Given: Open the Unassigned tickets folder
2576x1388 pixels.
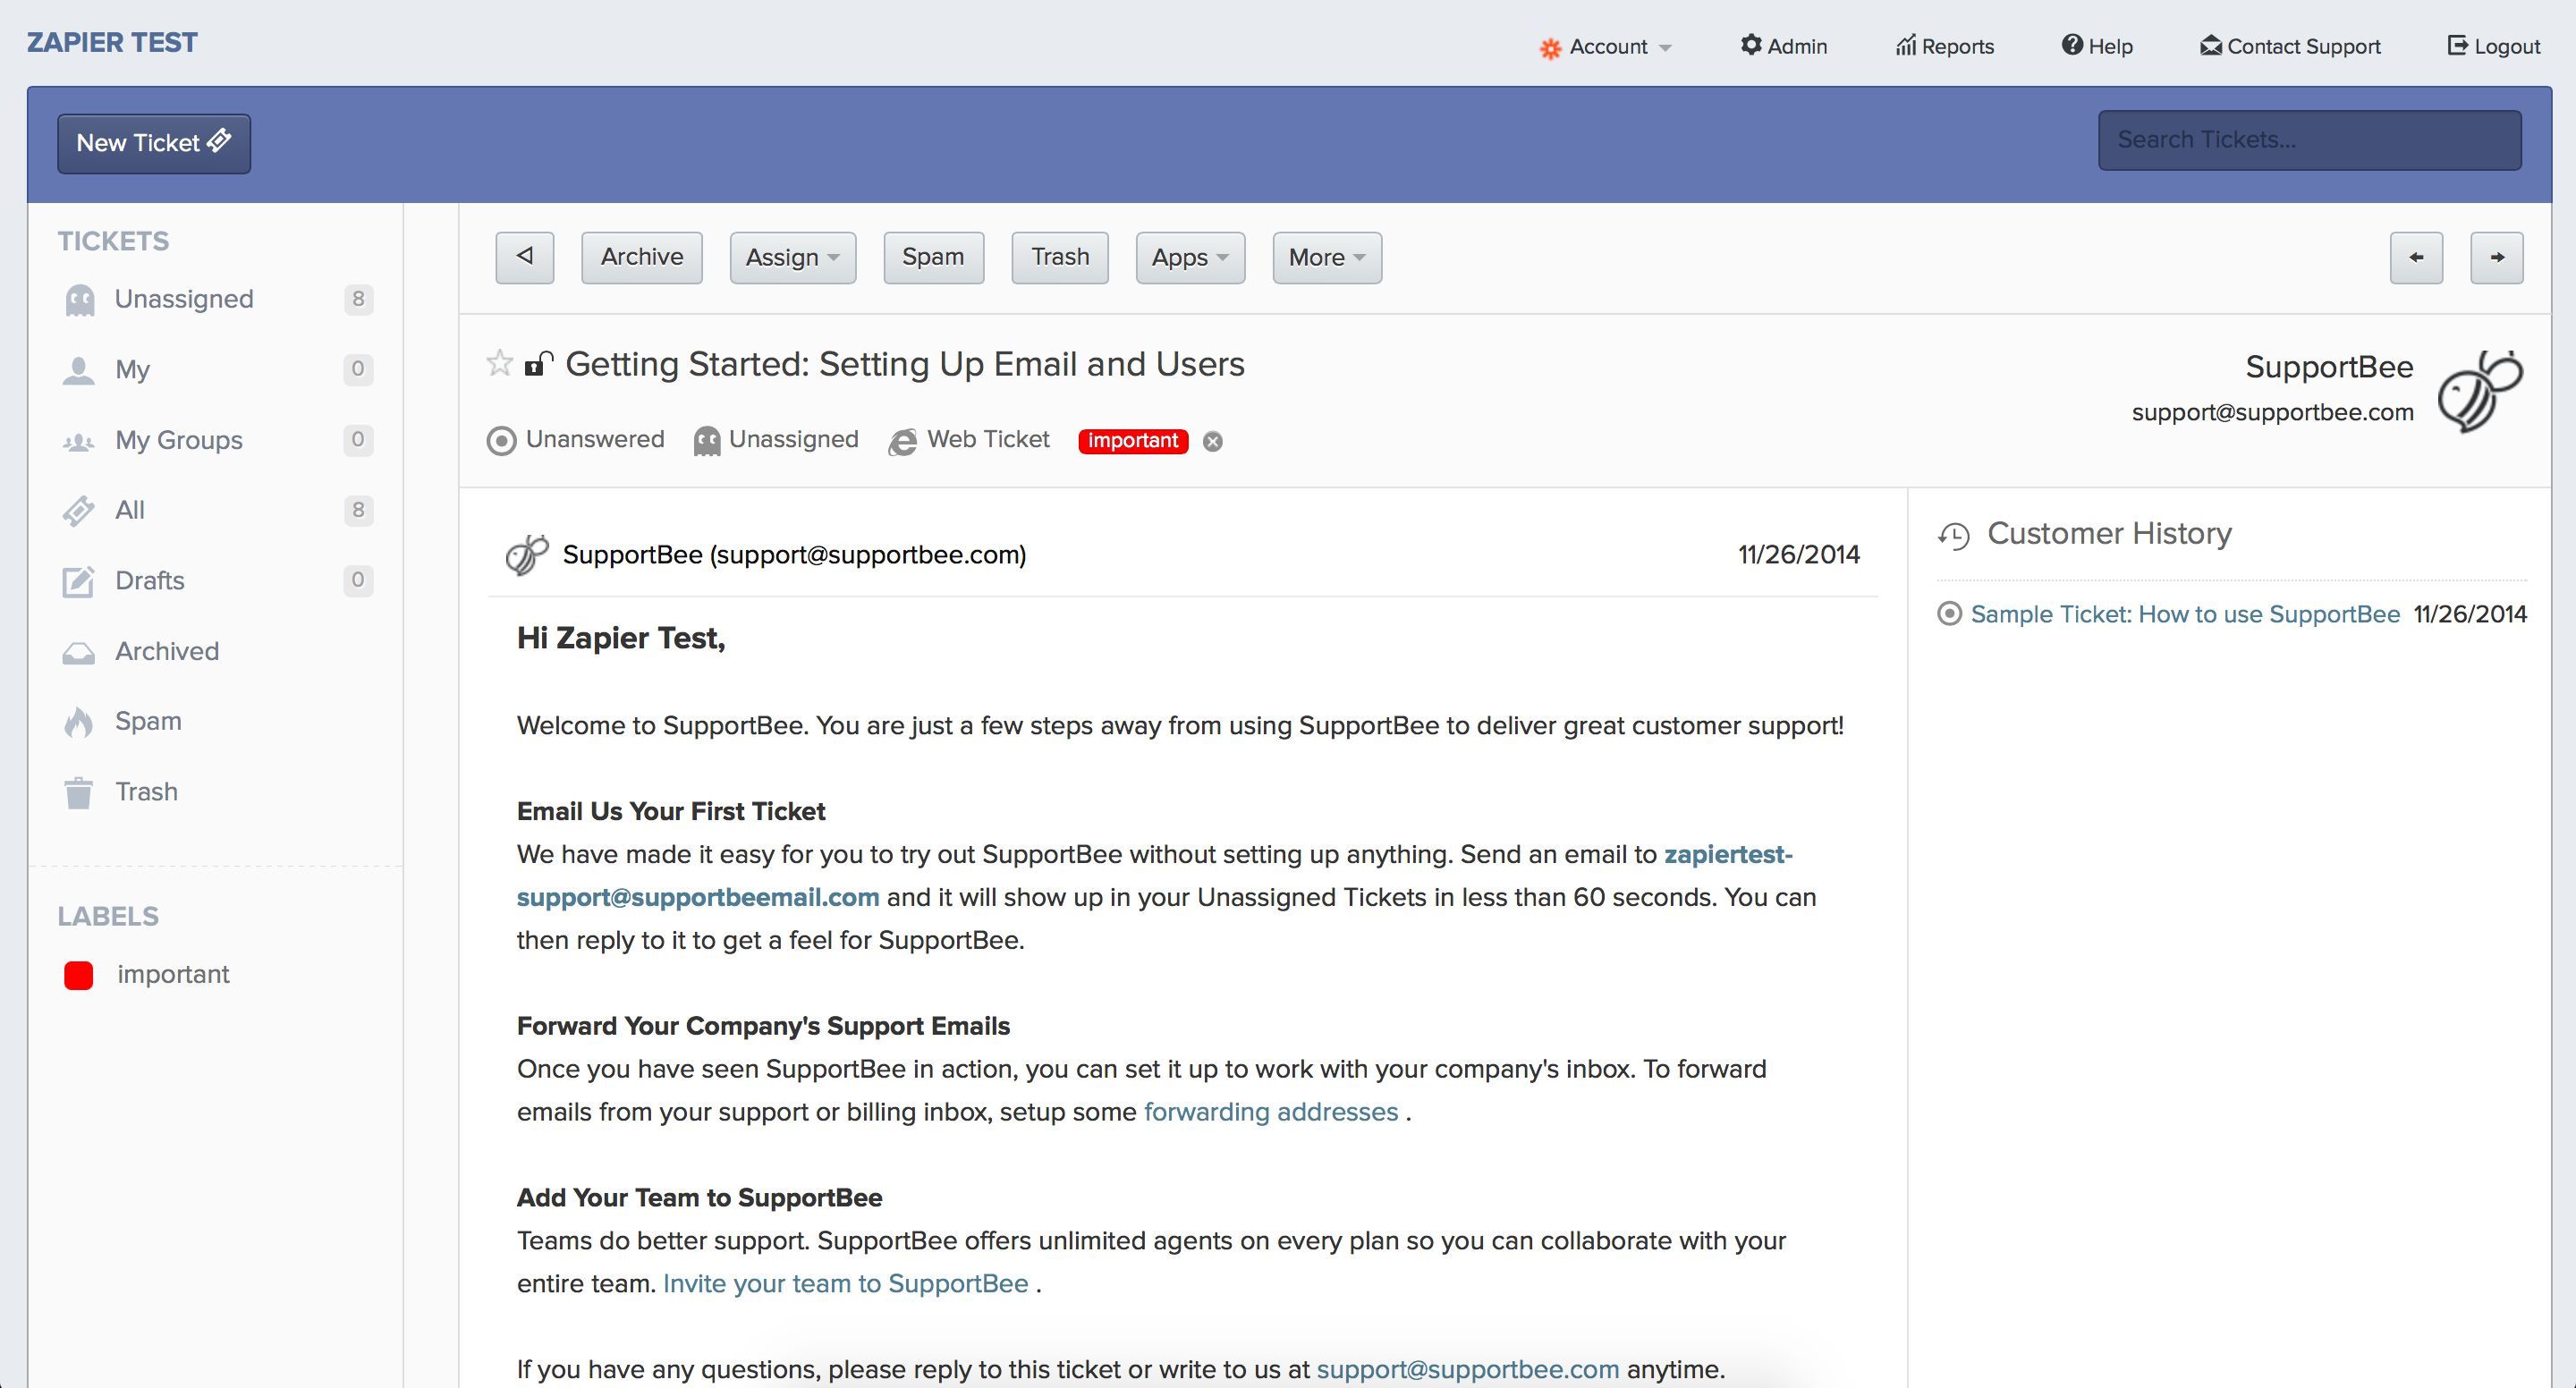Looking at the screenshot, I should [184, 298].
